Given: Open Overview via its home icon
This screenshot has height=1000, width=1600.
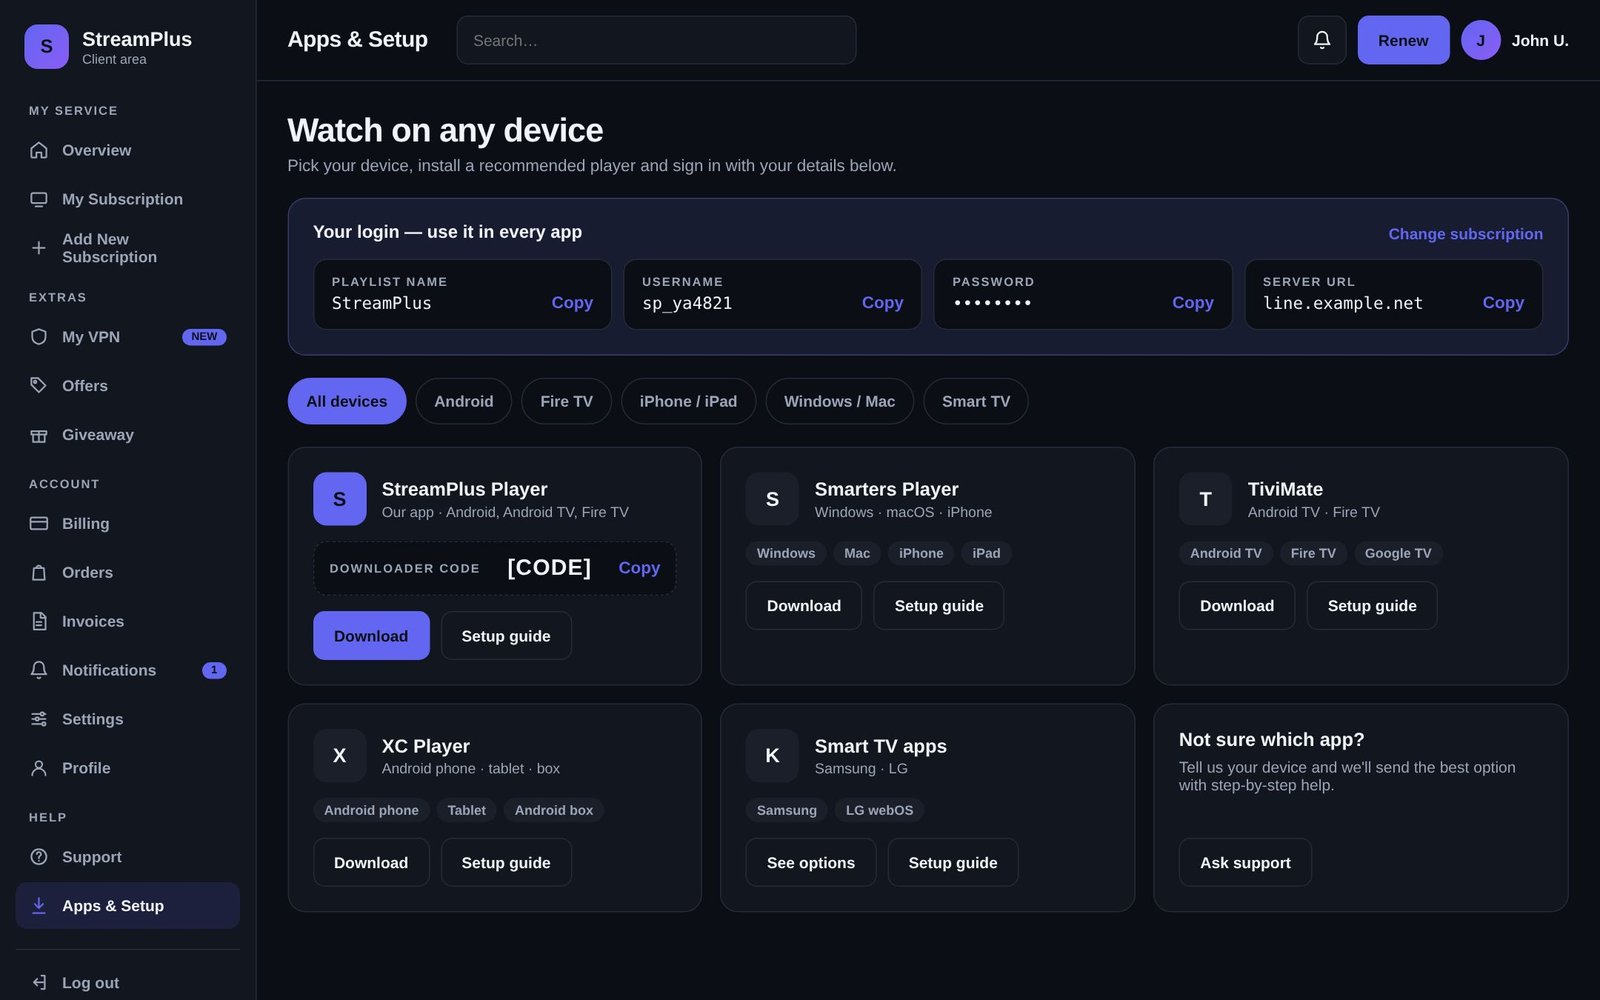Looking at the screenshot, I should [39, 150].
